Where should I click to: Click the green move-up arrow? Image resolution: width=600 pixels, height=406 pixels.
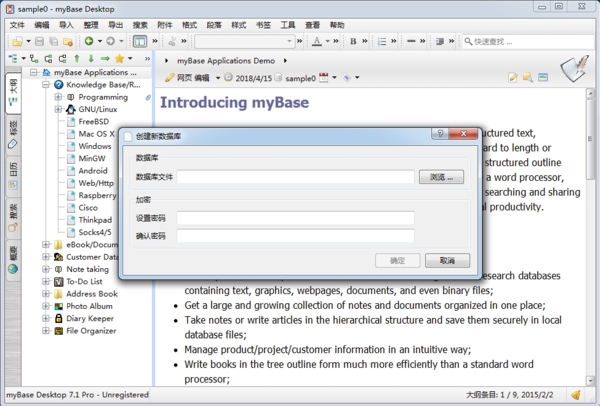[x=77, y=59]
